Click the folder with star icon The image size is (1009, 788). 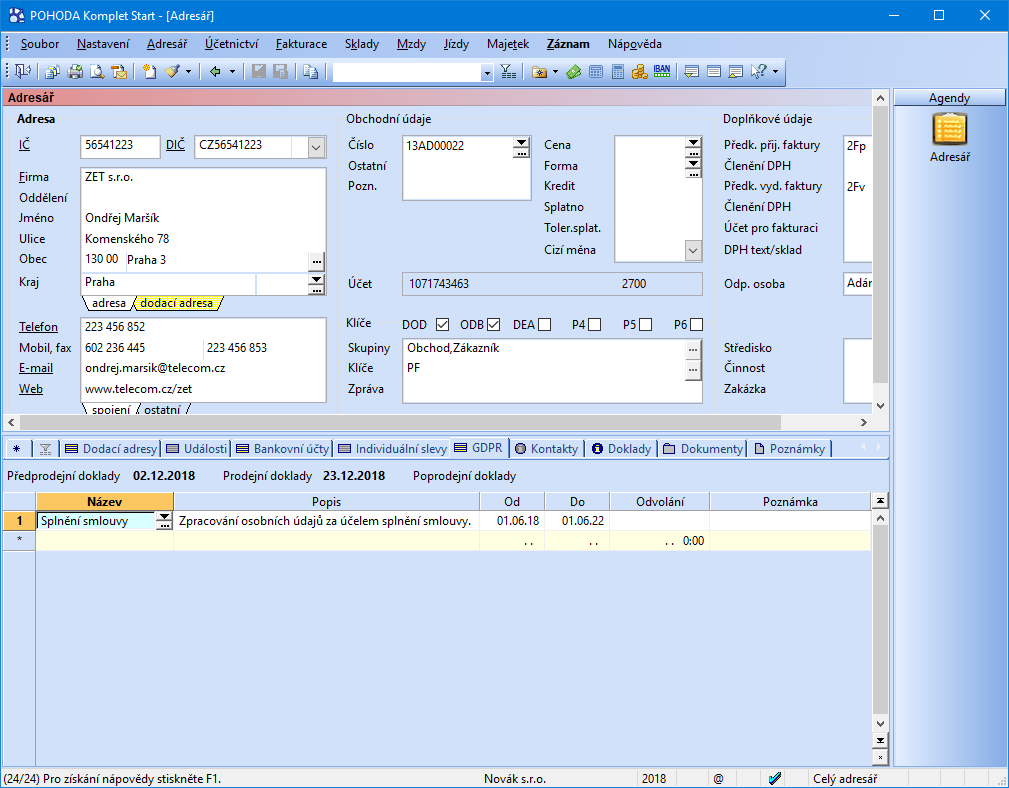(539, 72)
